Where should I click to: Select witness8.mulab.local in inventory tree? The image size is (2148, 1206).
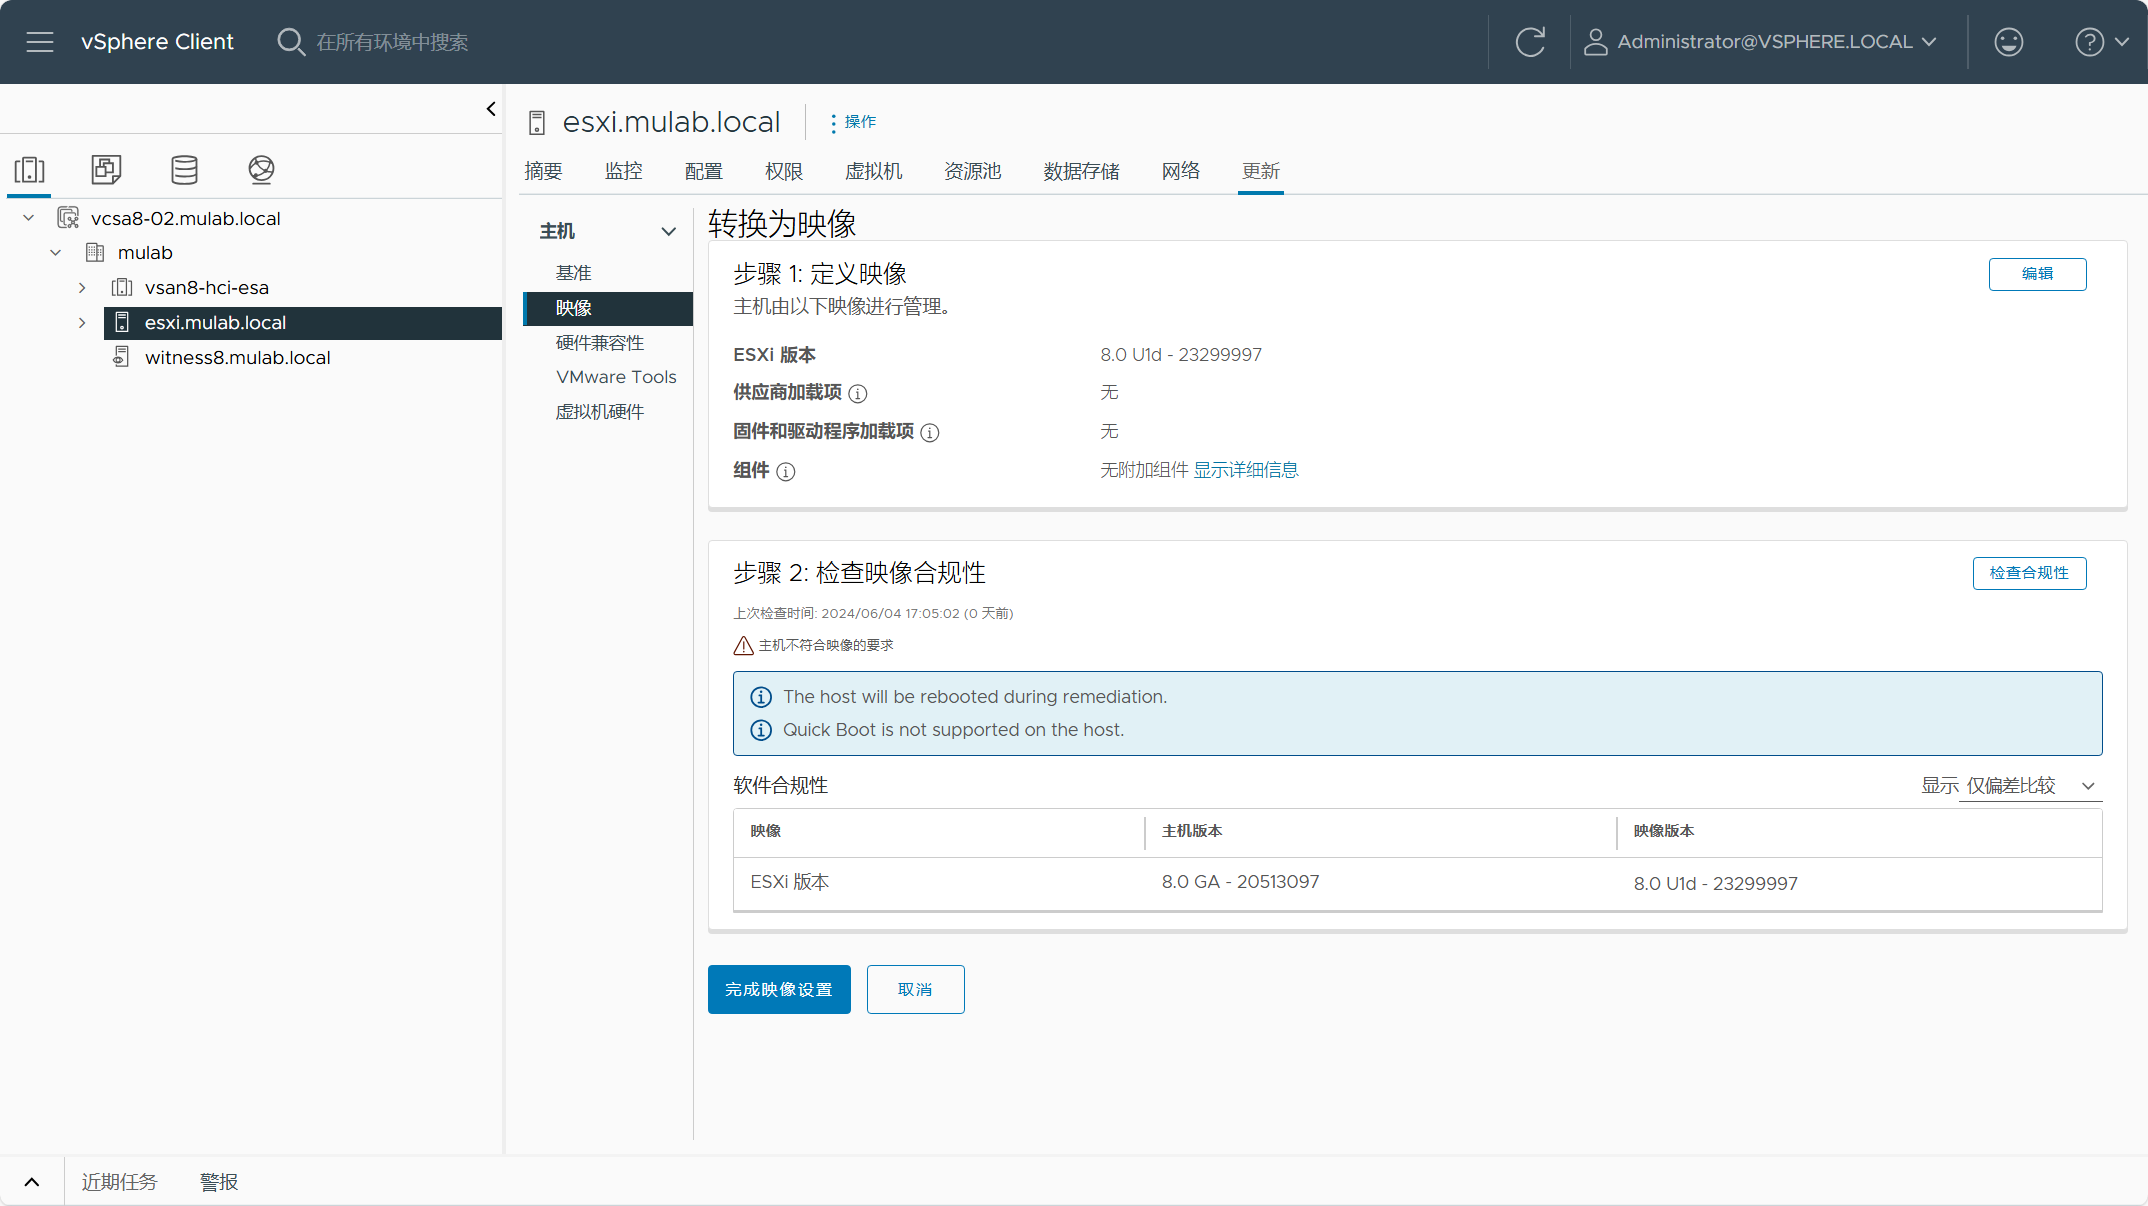[x=238, y=357]
